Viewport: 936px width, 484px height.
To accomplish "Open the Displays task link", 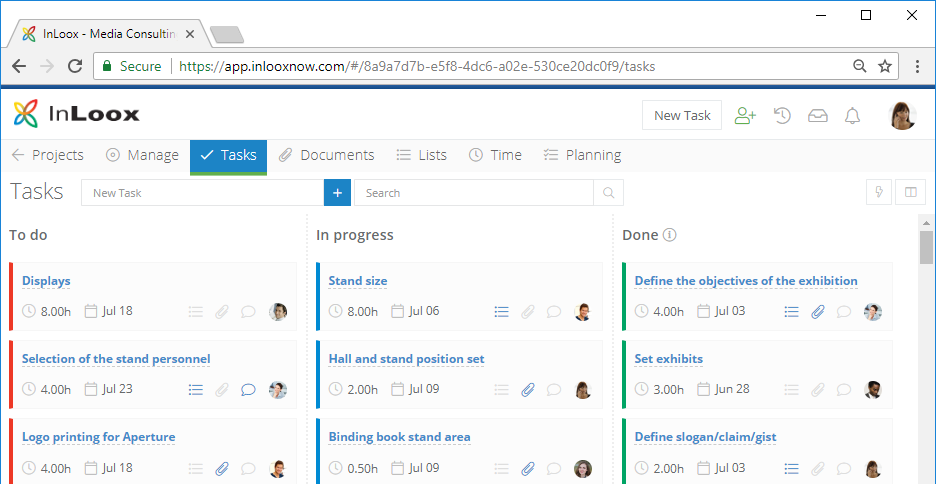I will click(46, 280).
